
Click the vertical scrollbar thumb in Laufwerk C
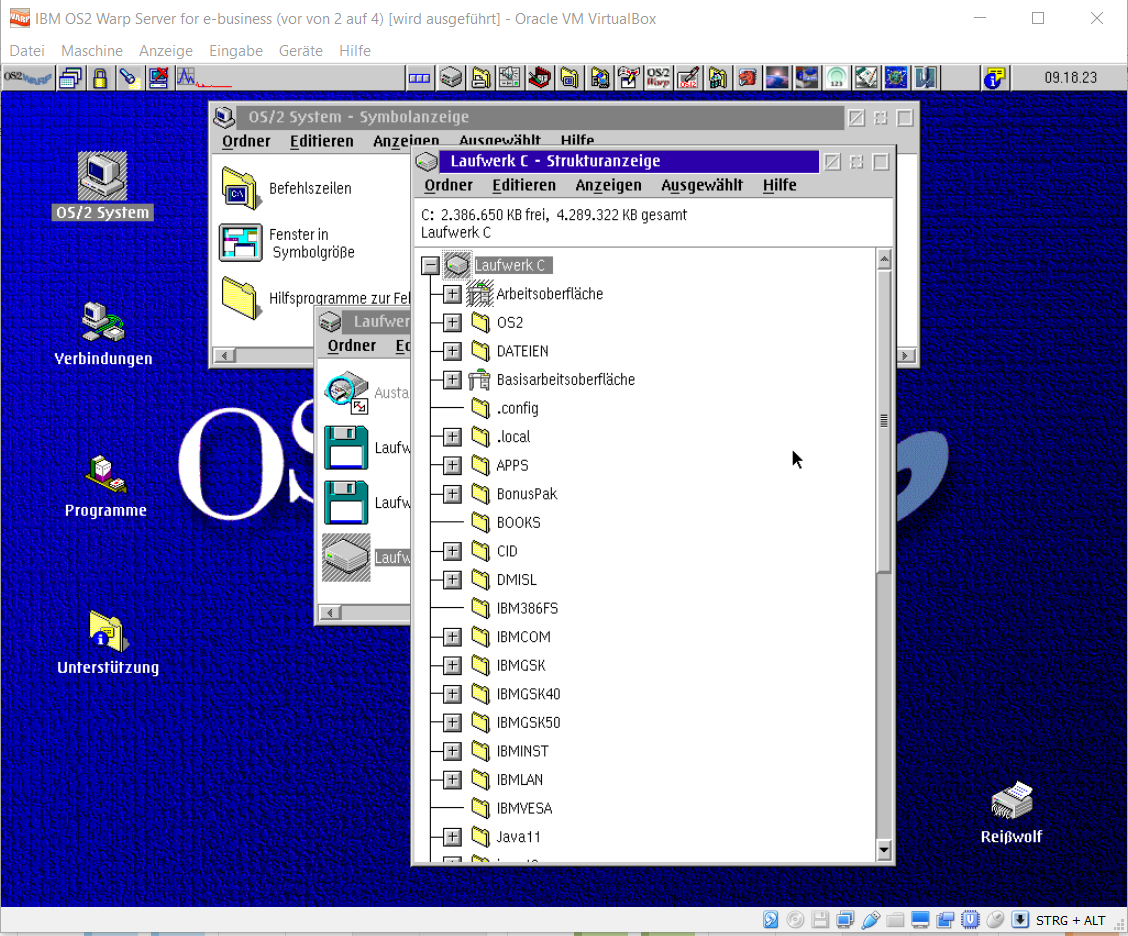883,421
